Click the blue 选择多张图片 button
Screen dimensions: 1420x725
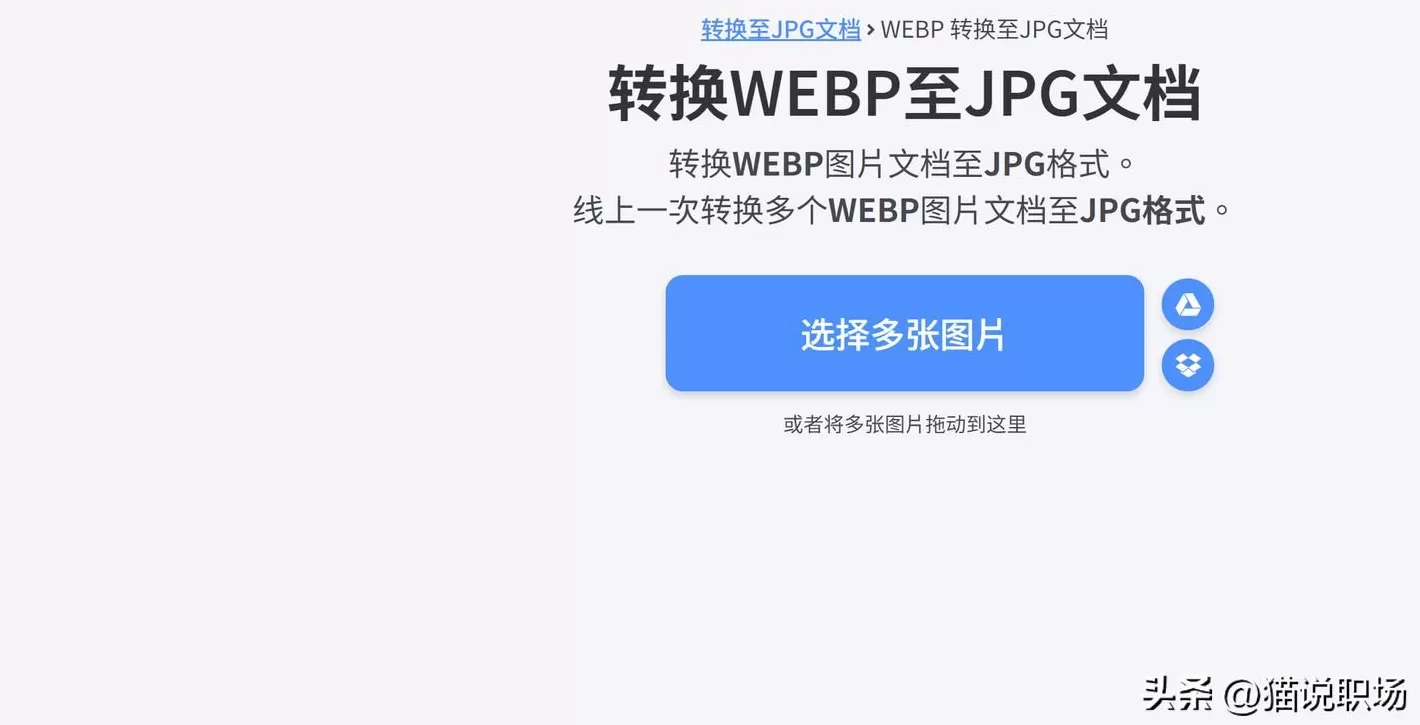(904, 333)
